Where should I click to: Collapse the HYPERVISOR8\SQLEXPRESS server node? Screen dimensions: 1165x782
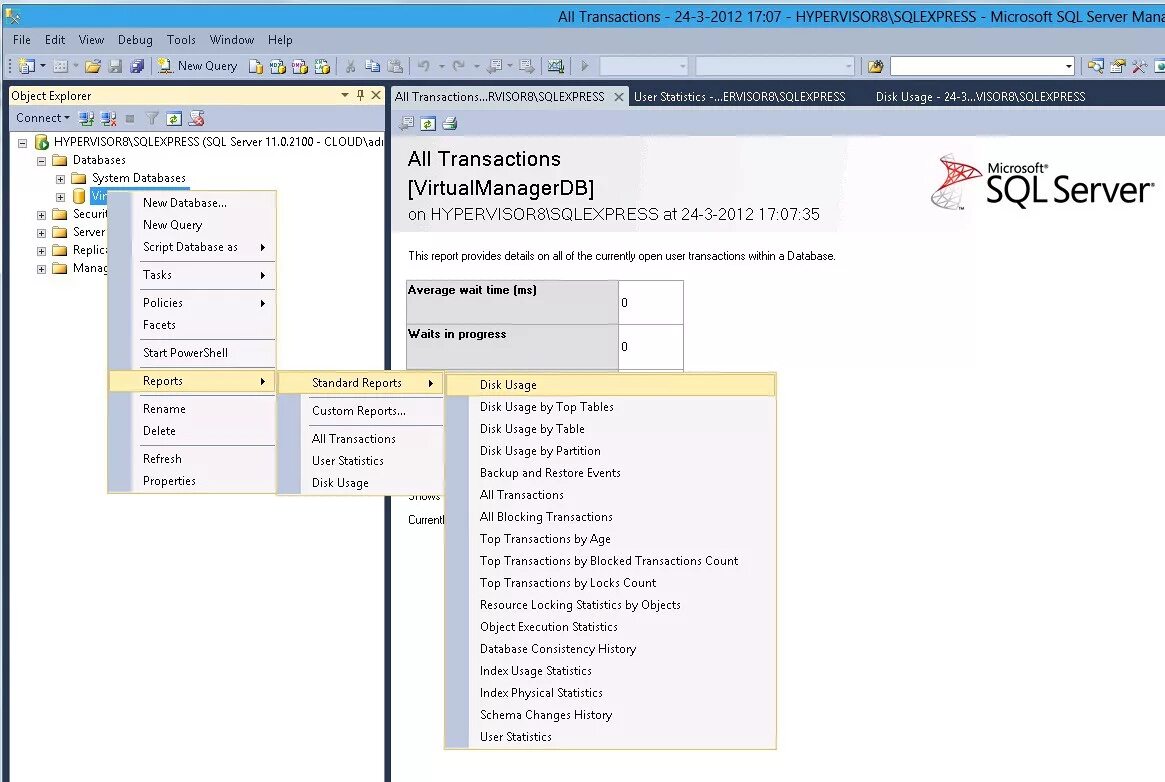pyautogui.click(x=22, y=143)
